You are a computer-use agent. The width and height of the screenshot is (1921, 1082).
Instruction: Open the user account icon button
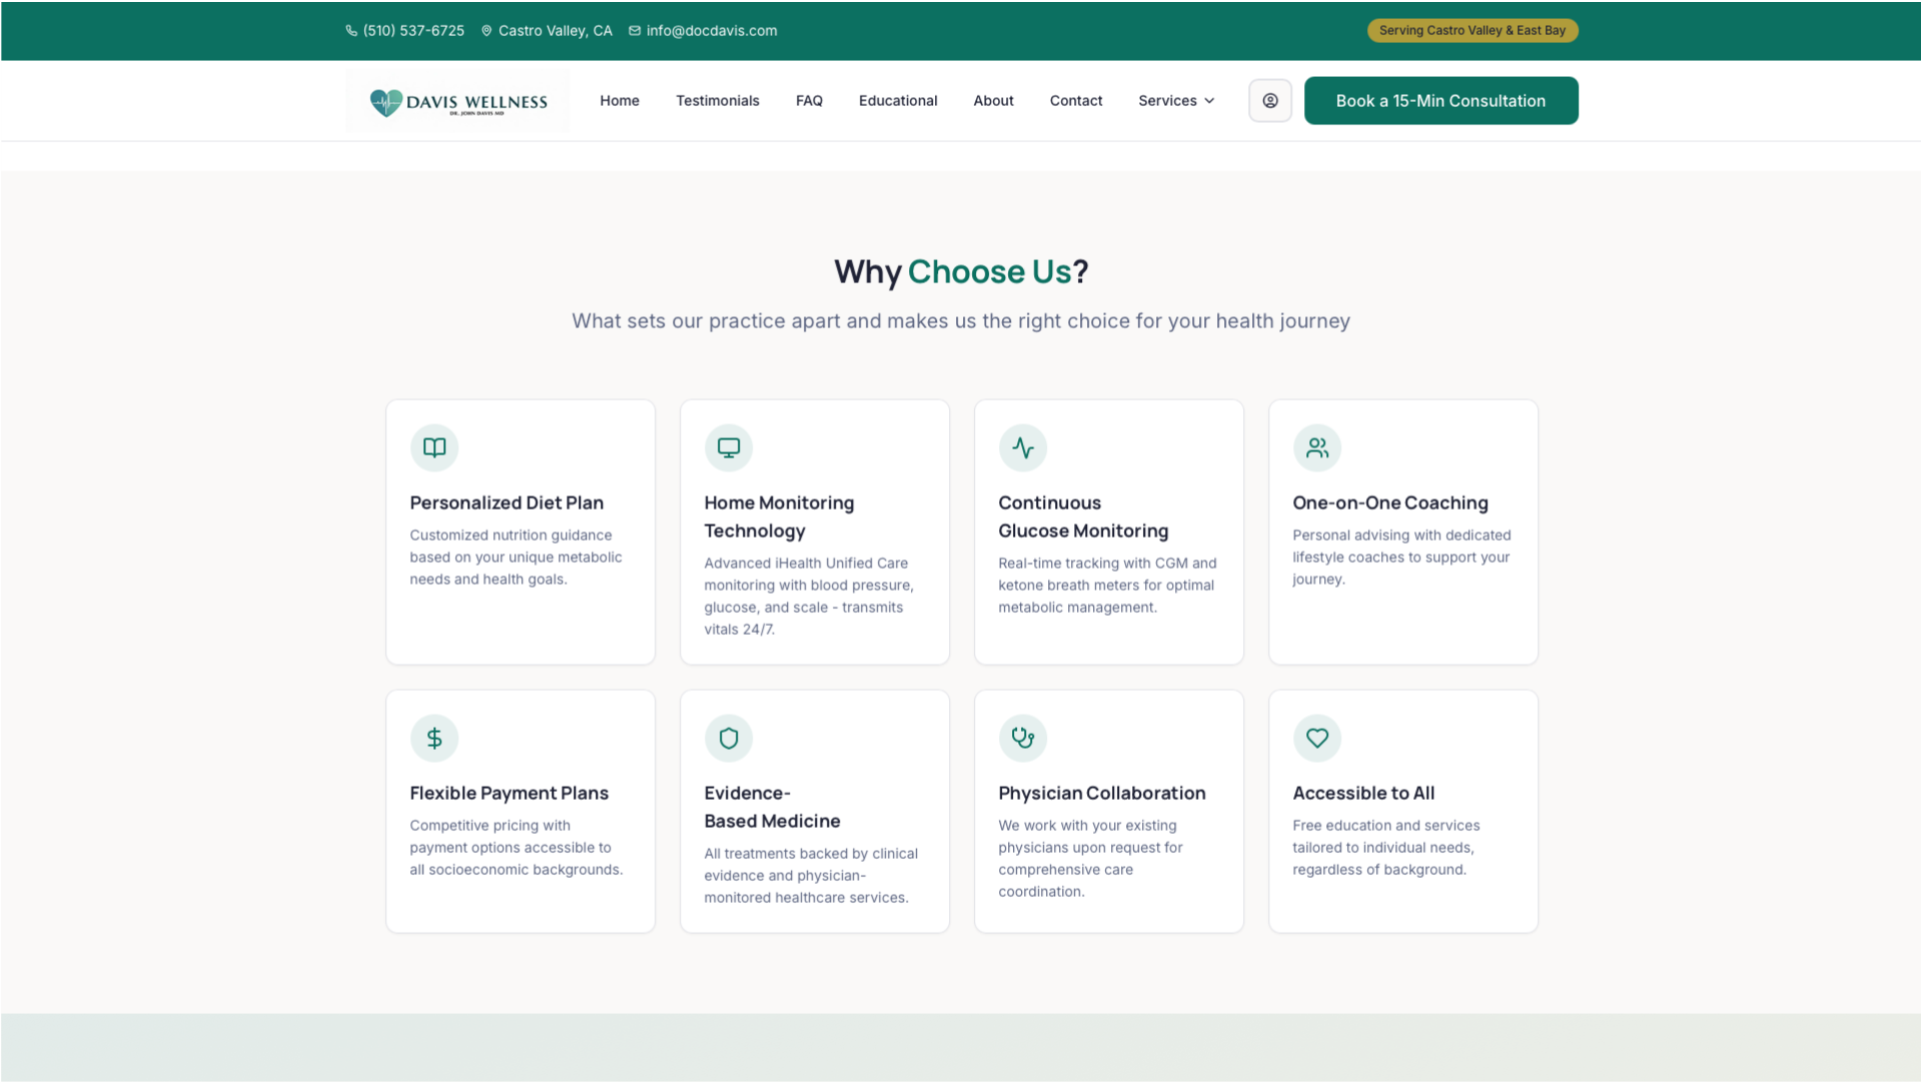point(1270,101)
